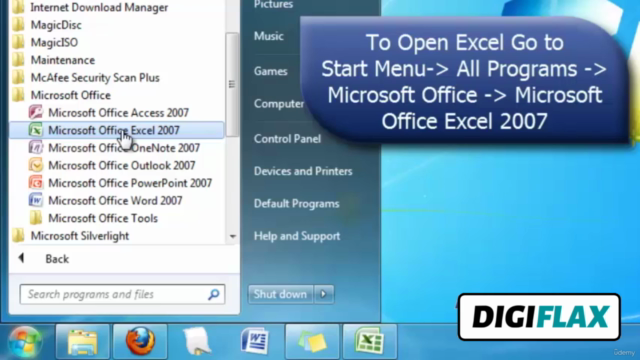Open the notepad document taskbar icon
Viewport: 640px width, 360px height.
198,342
